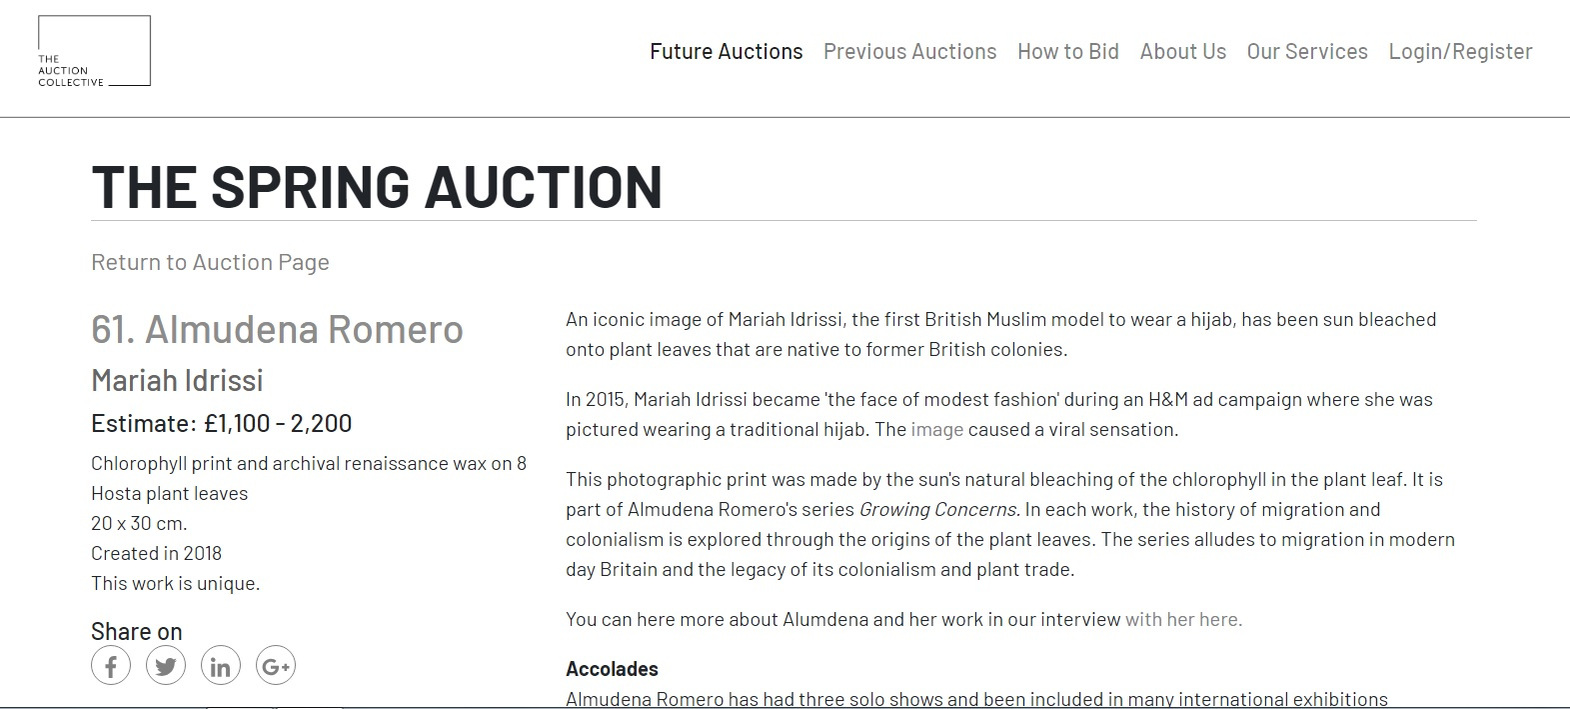The image size is (1570, 709).
Task: Open the Future Auctions page
Action: click(x=726, y=52)
